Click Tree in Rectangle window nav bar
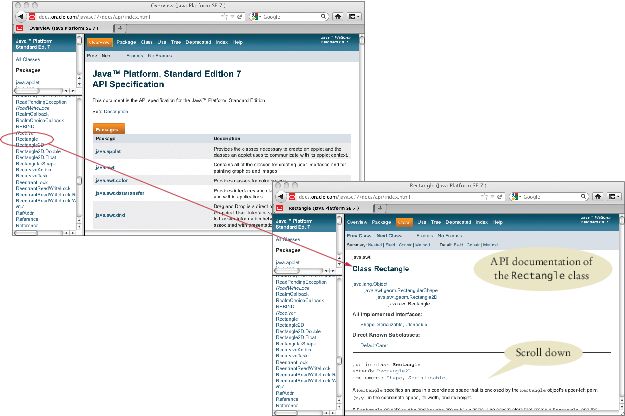Screen dimensions: 625x416 click(436, 222)
